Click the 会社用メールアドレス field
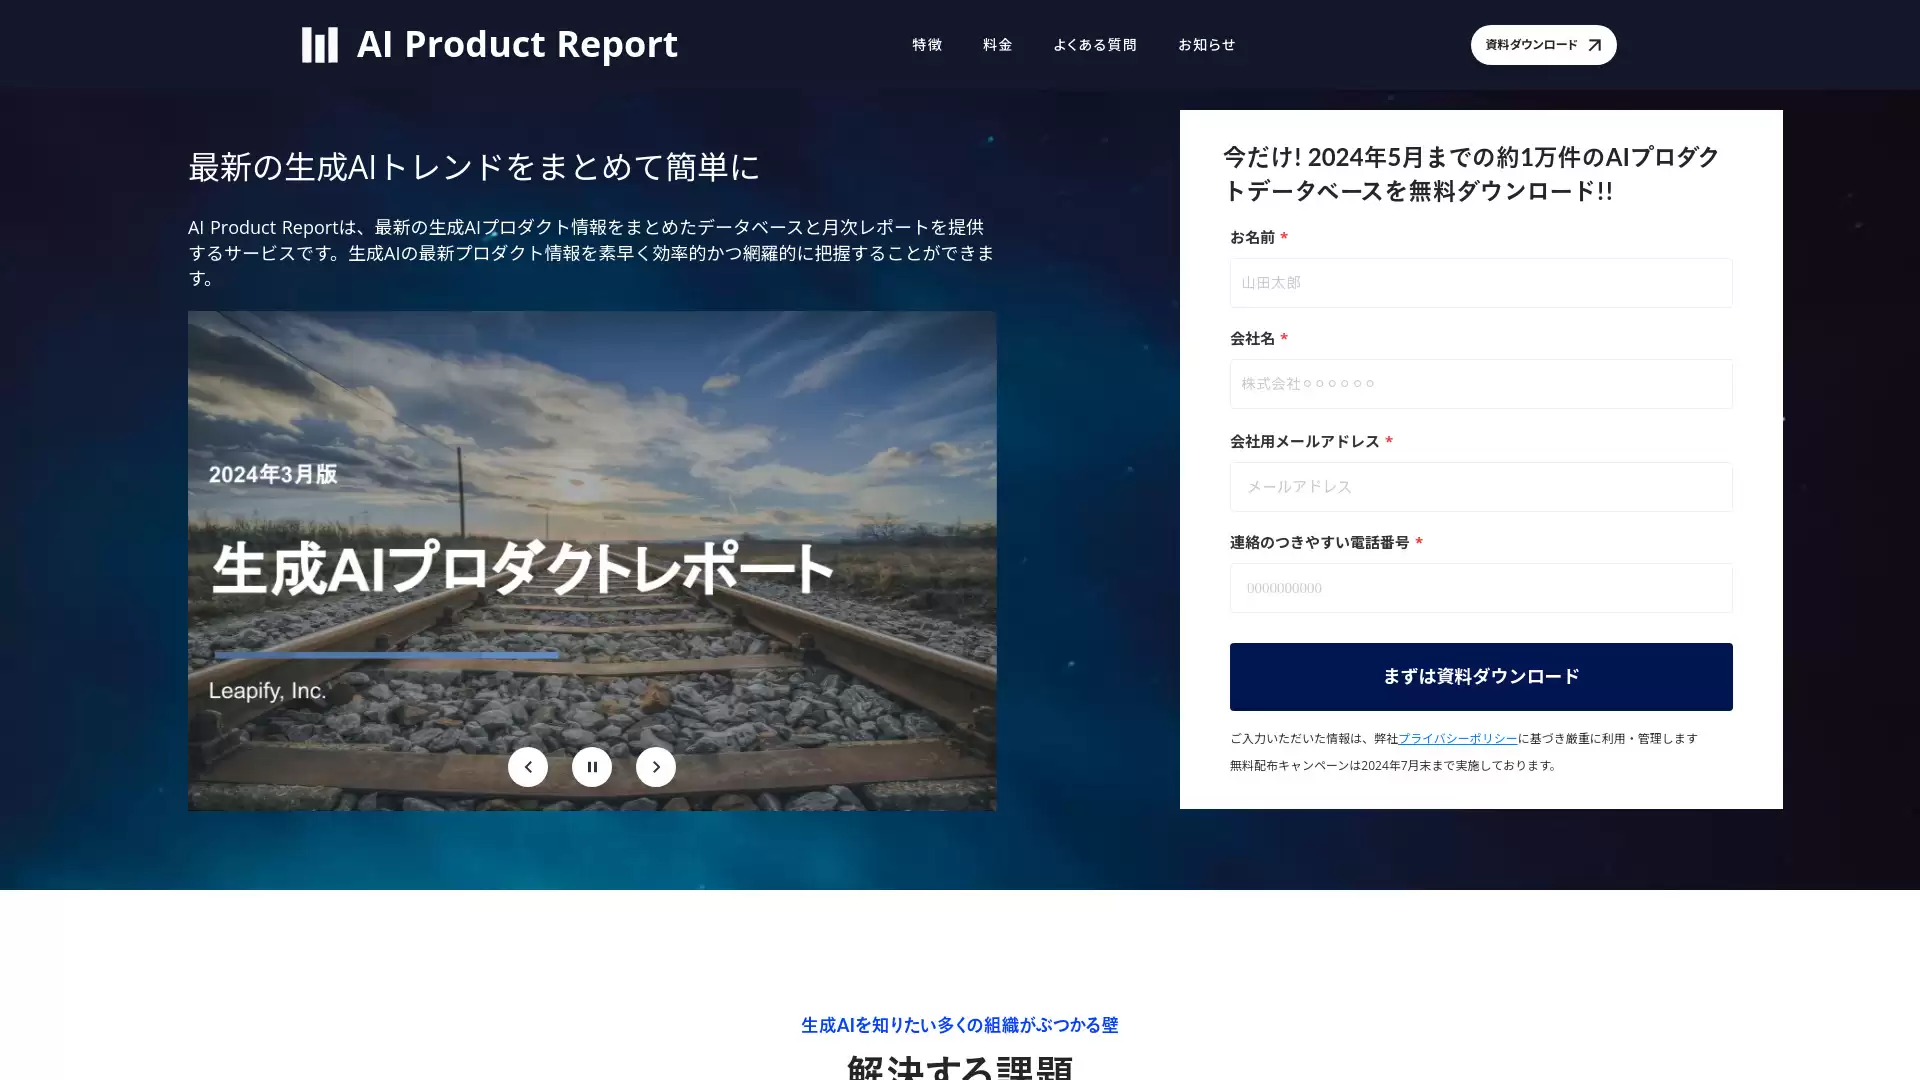The width and height of the screenshot is (1920, 1080). (x=1480, y=487)
